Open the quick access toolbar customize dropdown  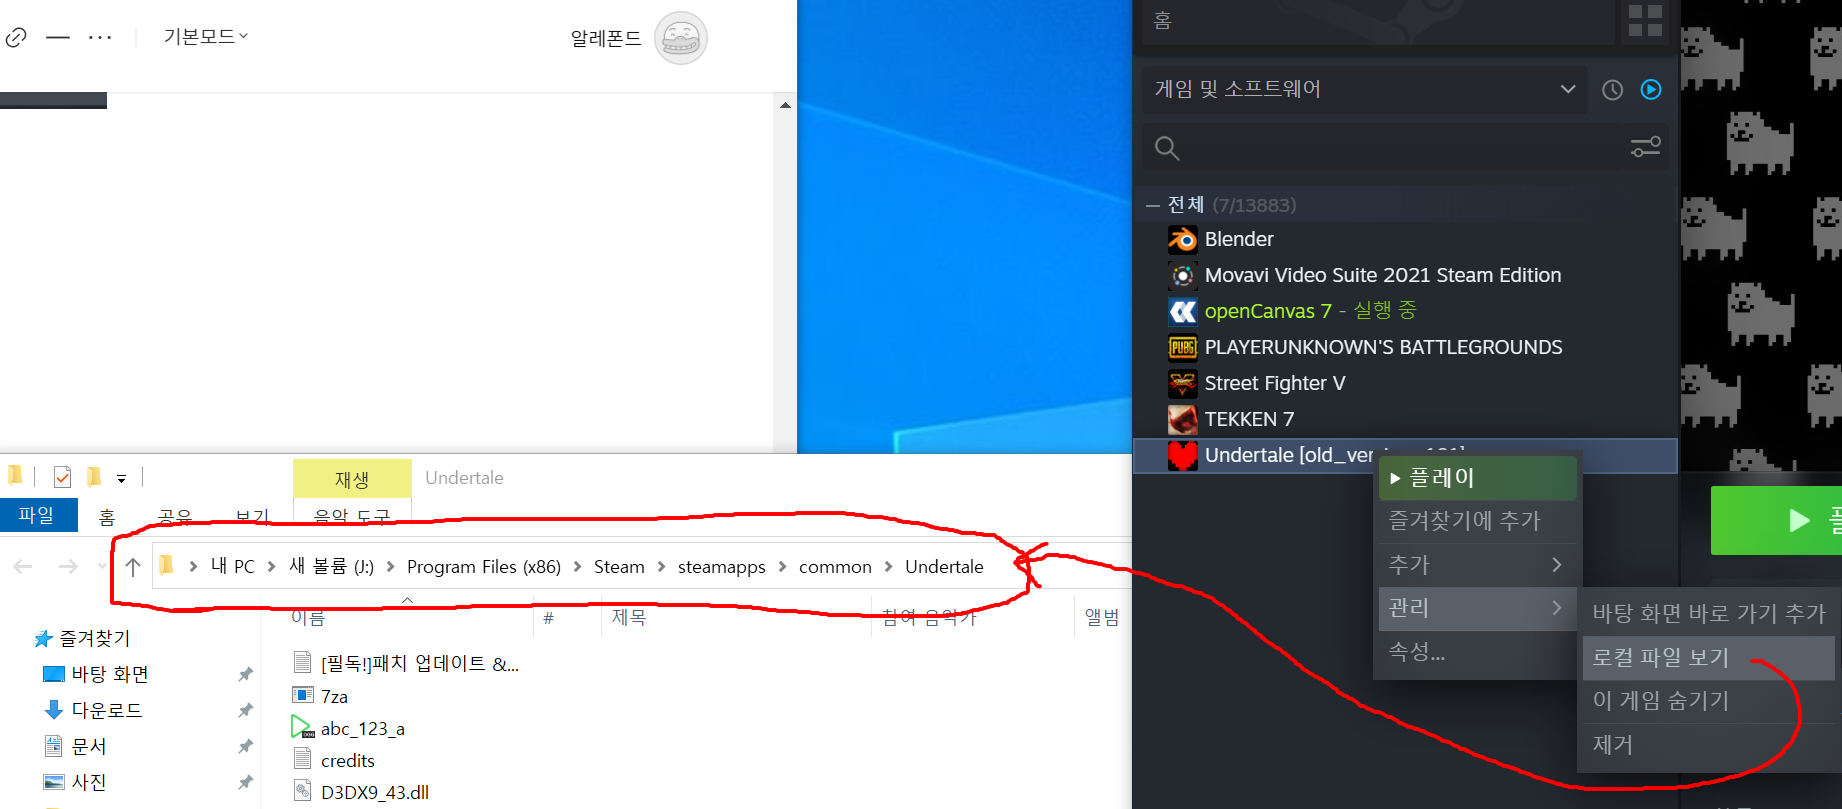click(122, 479)
